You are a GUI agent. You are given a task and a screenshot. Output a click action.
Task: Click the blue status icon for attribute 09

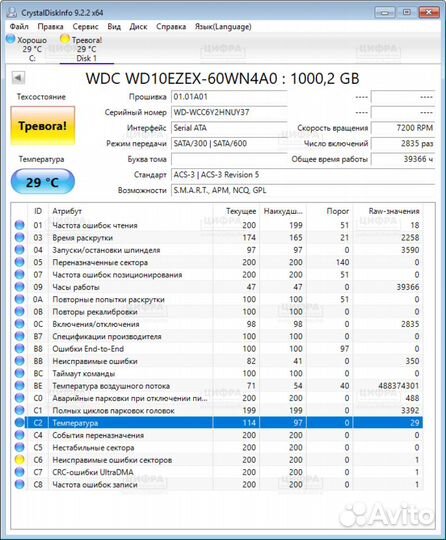click(20, 287)
